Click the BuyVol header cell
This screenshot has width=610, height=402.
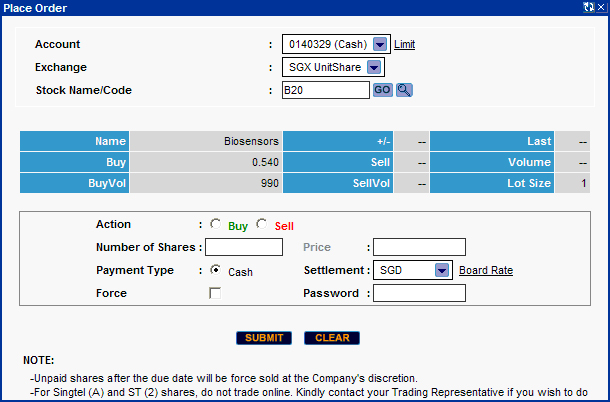point(74,183)
